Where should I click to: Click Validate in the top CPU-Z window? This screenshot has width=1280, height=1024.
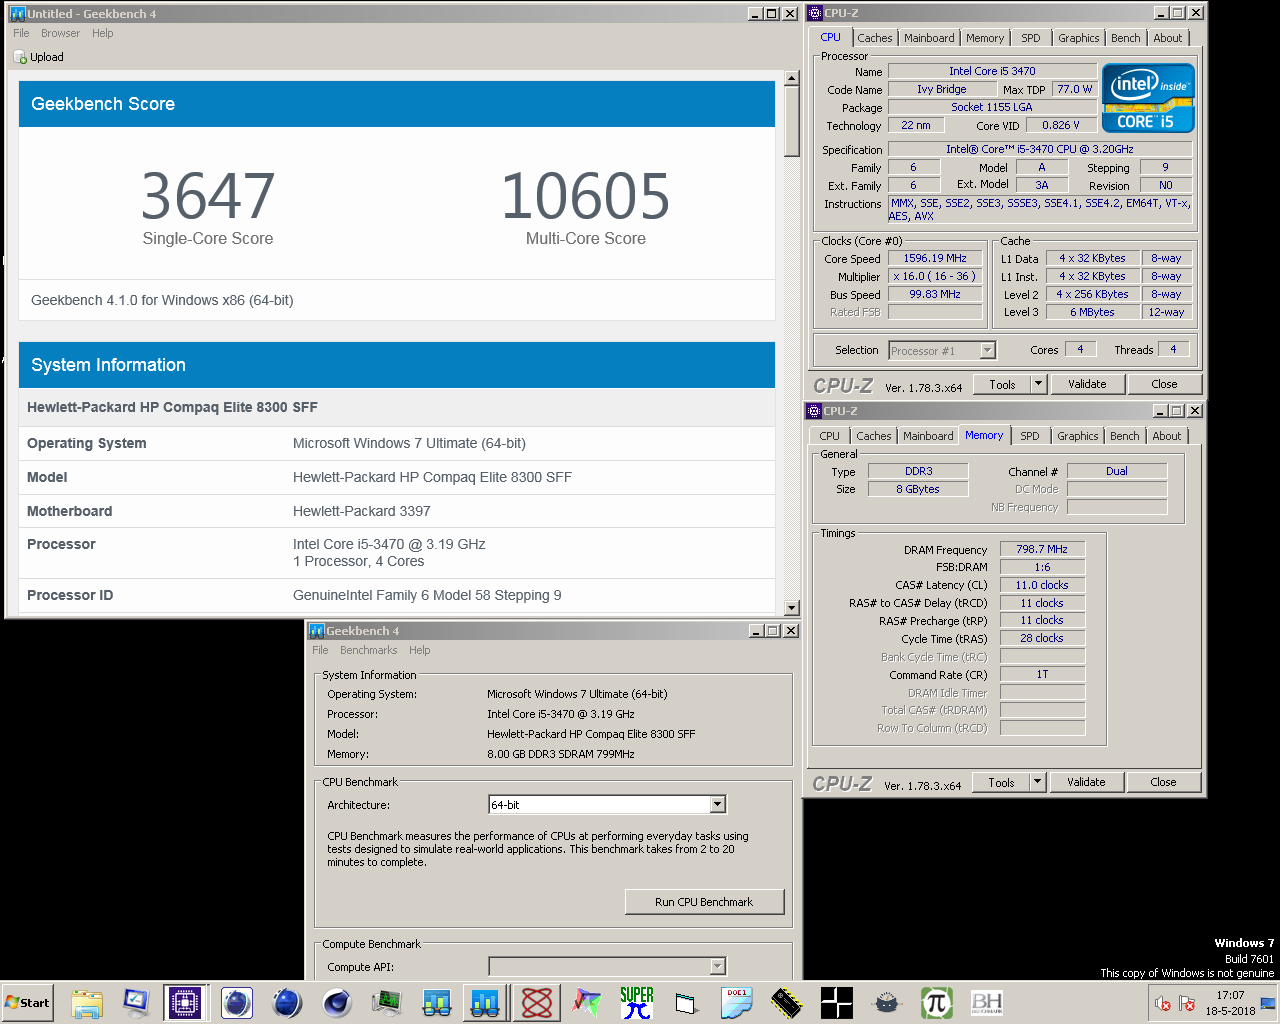[1087, 384]
